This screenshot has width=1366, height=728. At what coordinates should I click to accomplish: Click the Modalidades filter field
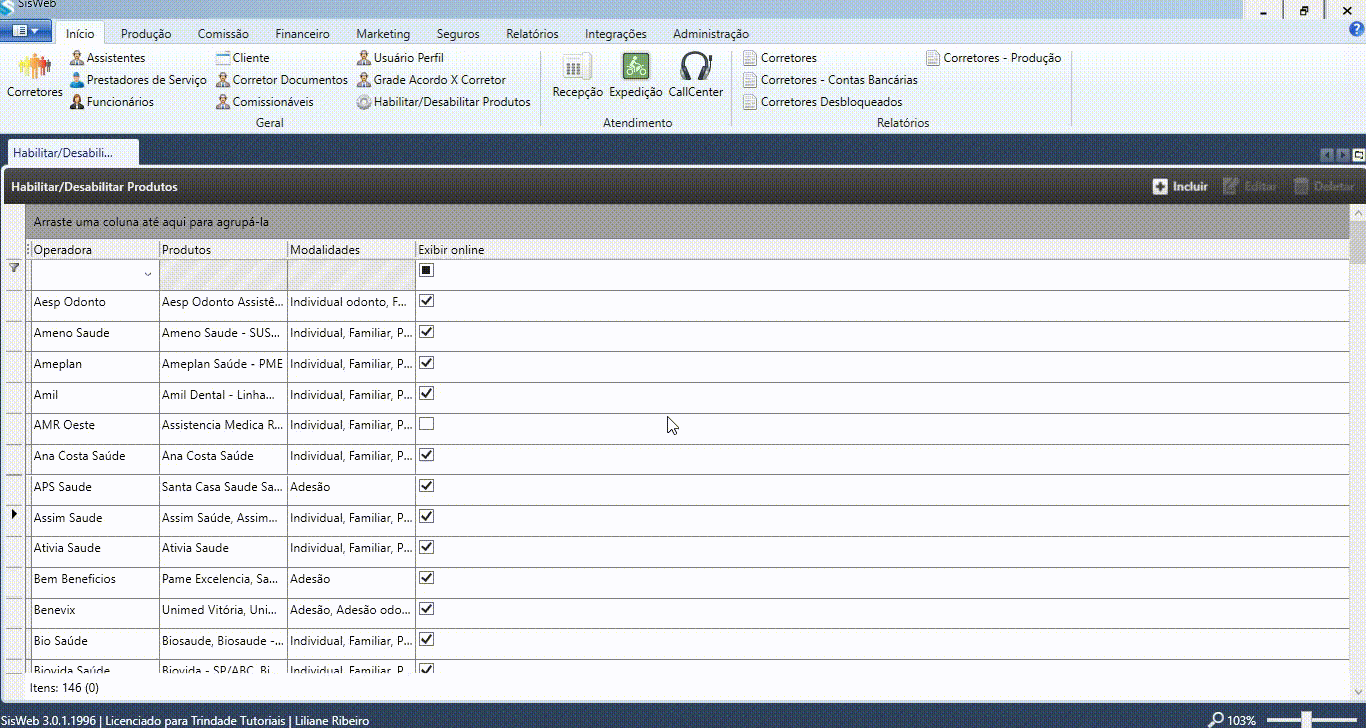click(351, 274)
